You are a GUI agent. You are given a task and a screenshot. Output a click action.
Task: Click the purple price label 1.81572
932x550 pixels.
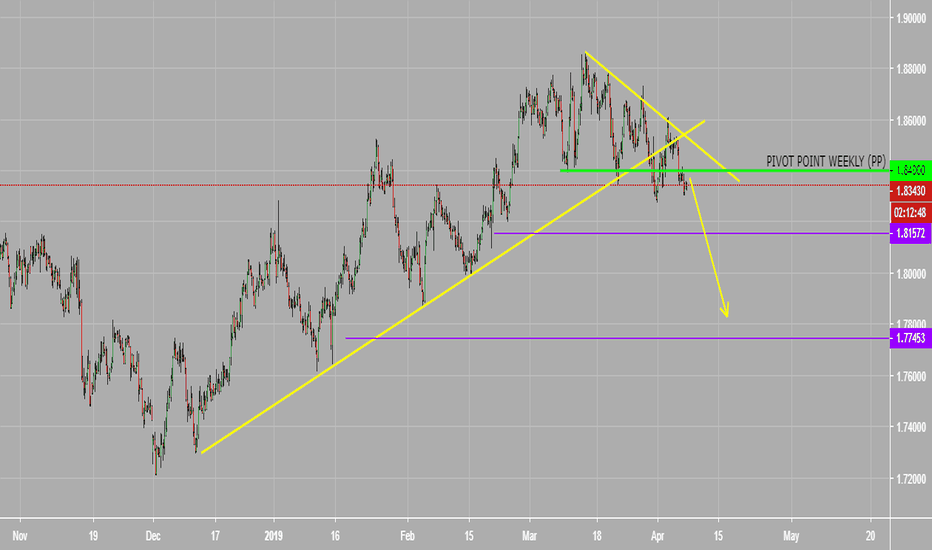(911, 233)
